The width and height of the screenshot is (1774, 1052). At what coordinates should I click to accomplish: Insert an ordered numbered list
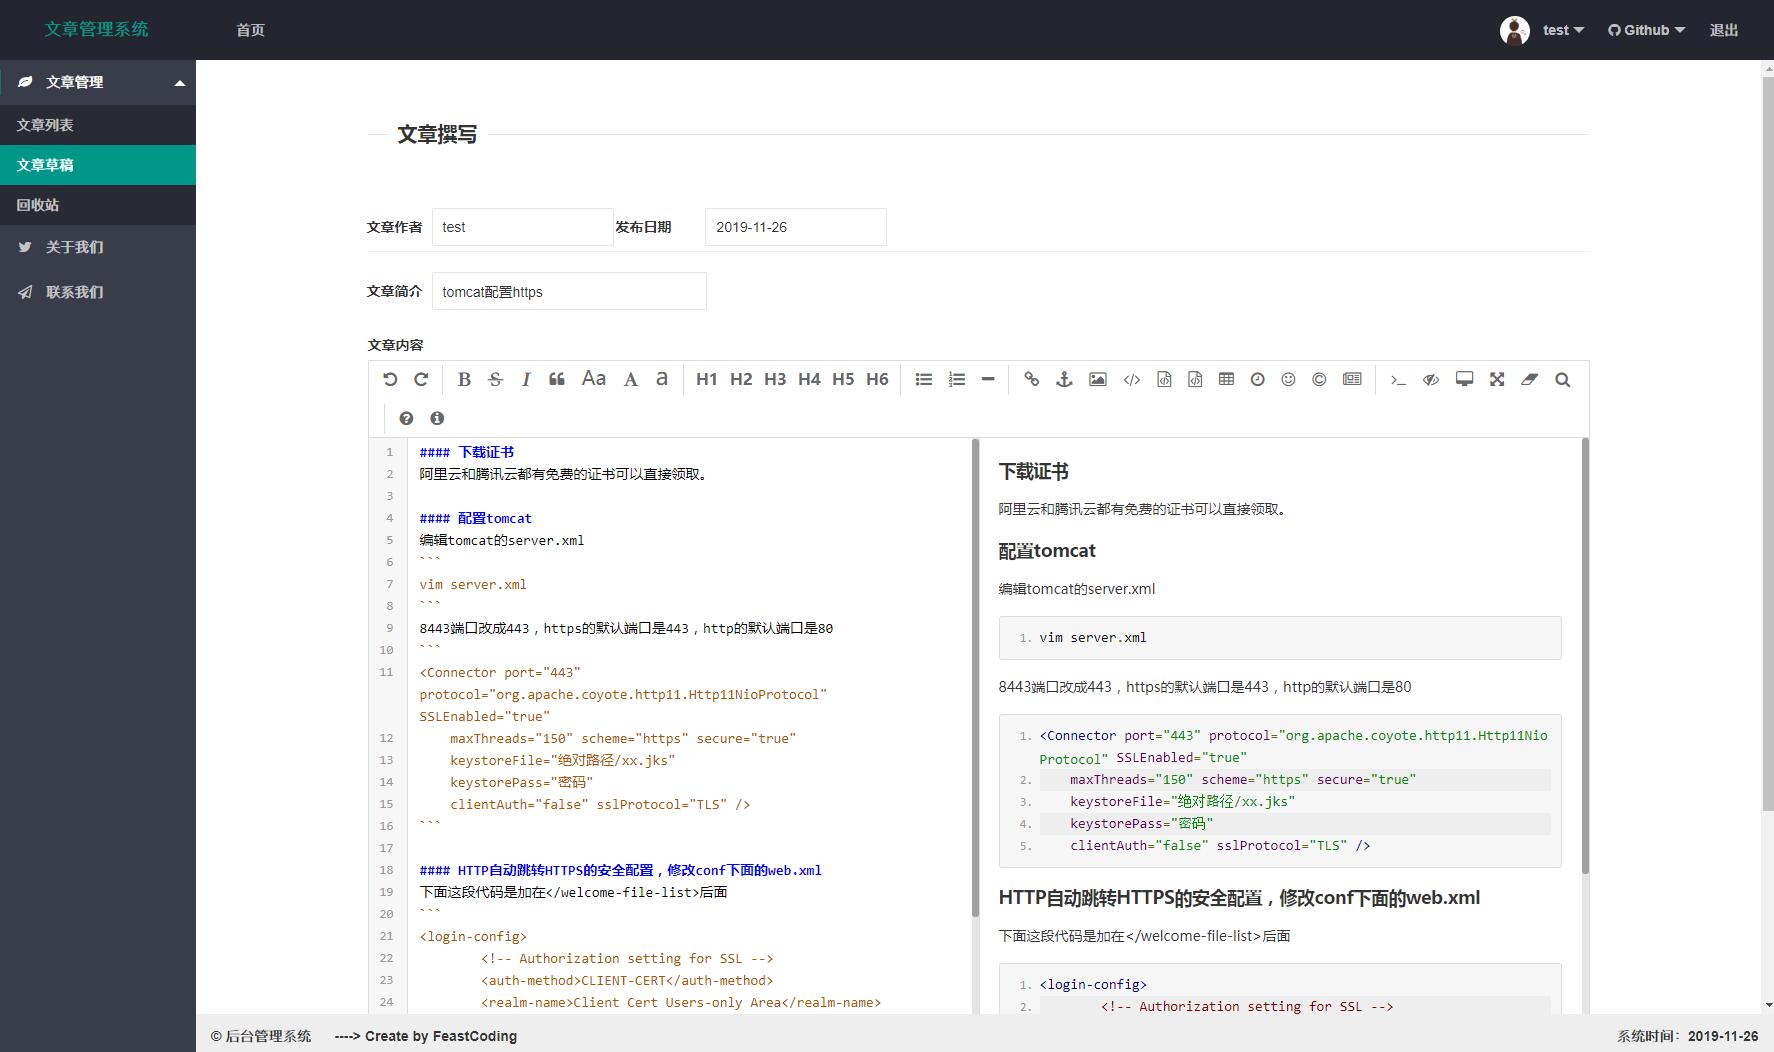(x=957, y=379)
